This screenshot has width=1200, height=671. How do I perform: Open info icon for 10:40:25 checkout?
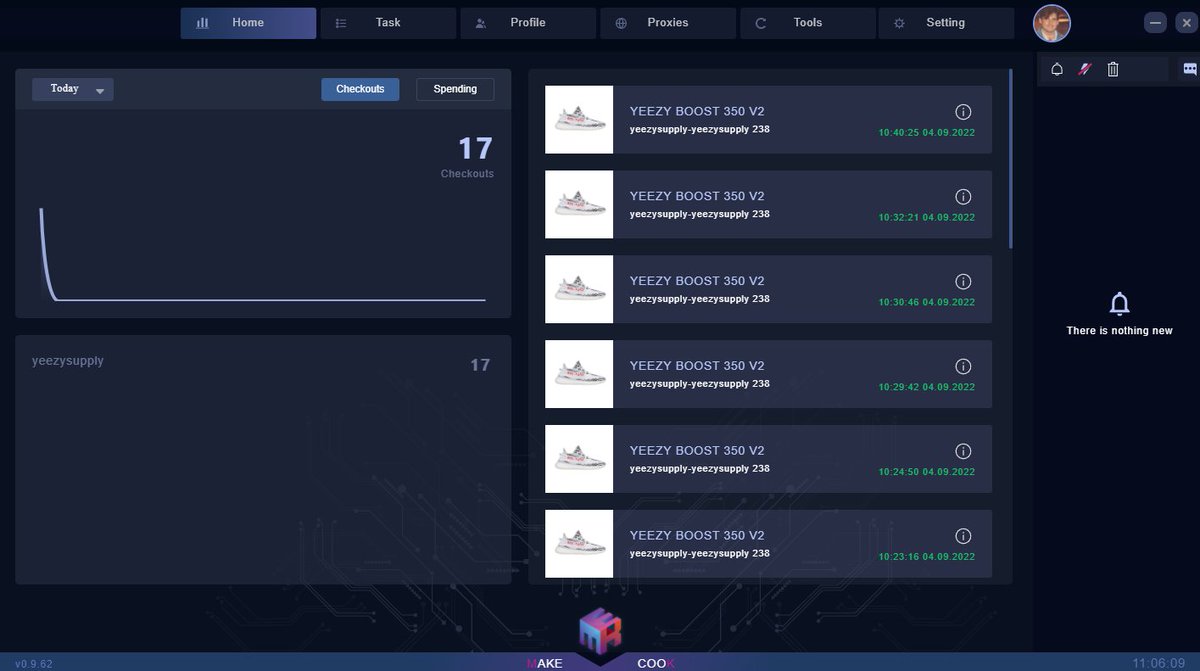click(963, 112)
